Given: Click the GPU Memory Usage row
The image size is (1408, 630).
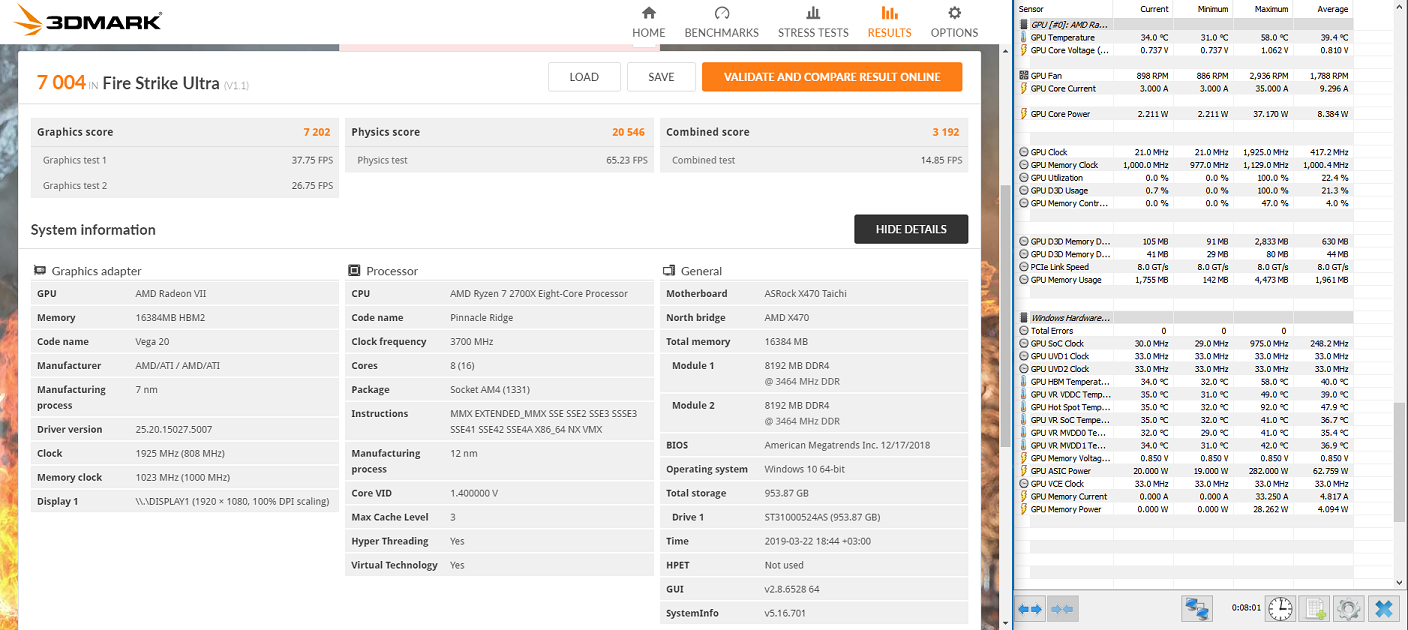Looking at the screenshot, I should pyautogui.click(x=1184, y=280).
